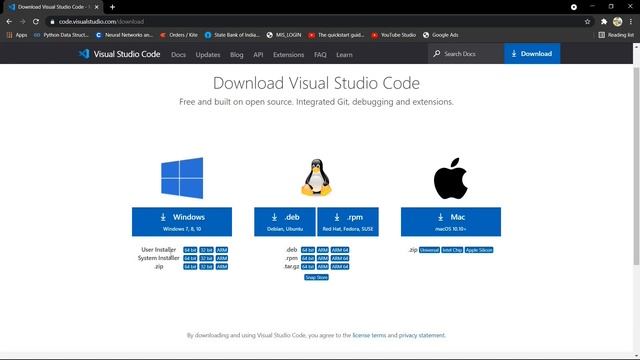This screenshot has height=360, width=640.
Task: Download Windows System Installer 64 bit
Action: (190, 258)
